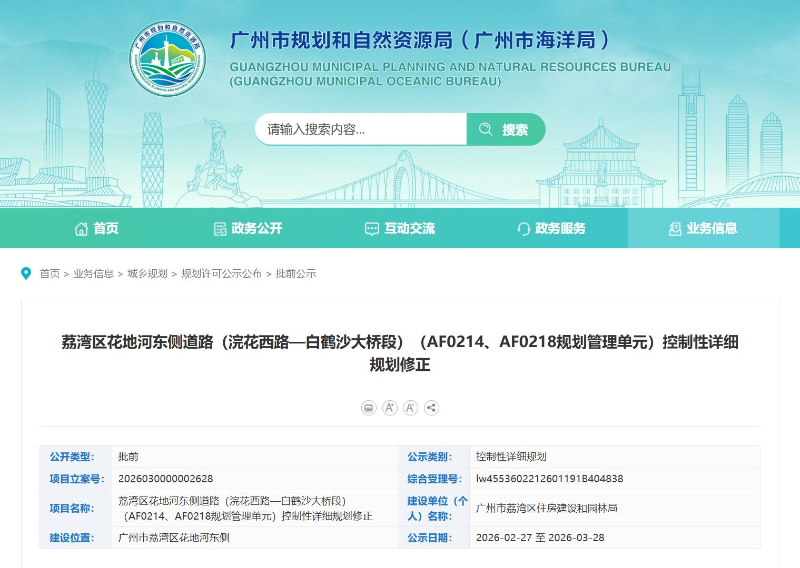The width and height of the screenshot is (800, 568).
Task: Increase font size with A+ icon
Action: coord(390,408)
